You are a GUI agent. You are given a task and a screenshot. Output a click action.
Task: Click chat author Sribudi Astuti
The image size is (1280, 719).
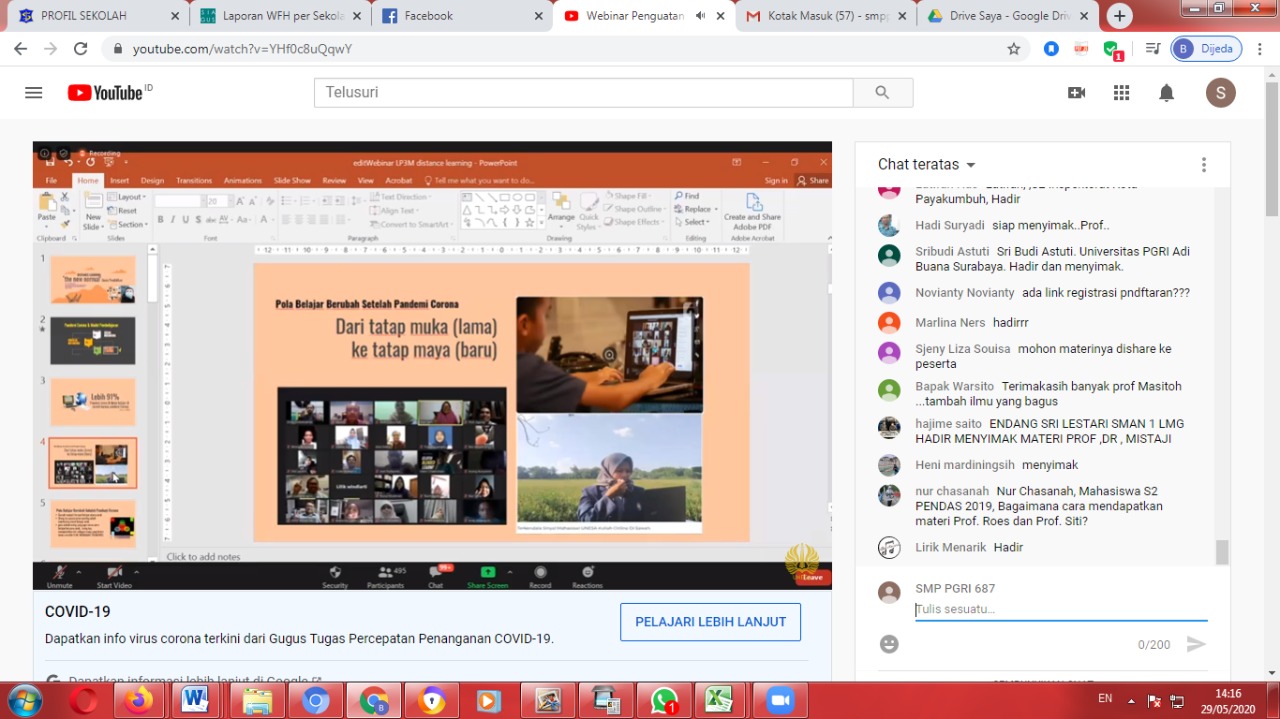[952, 252]
